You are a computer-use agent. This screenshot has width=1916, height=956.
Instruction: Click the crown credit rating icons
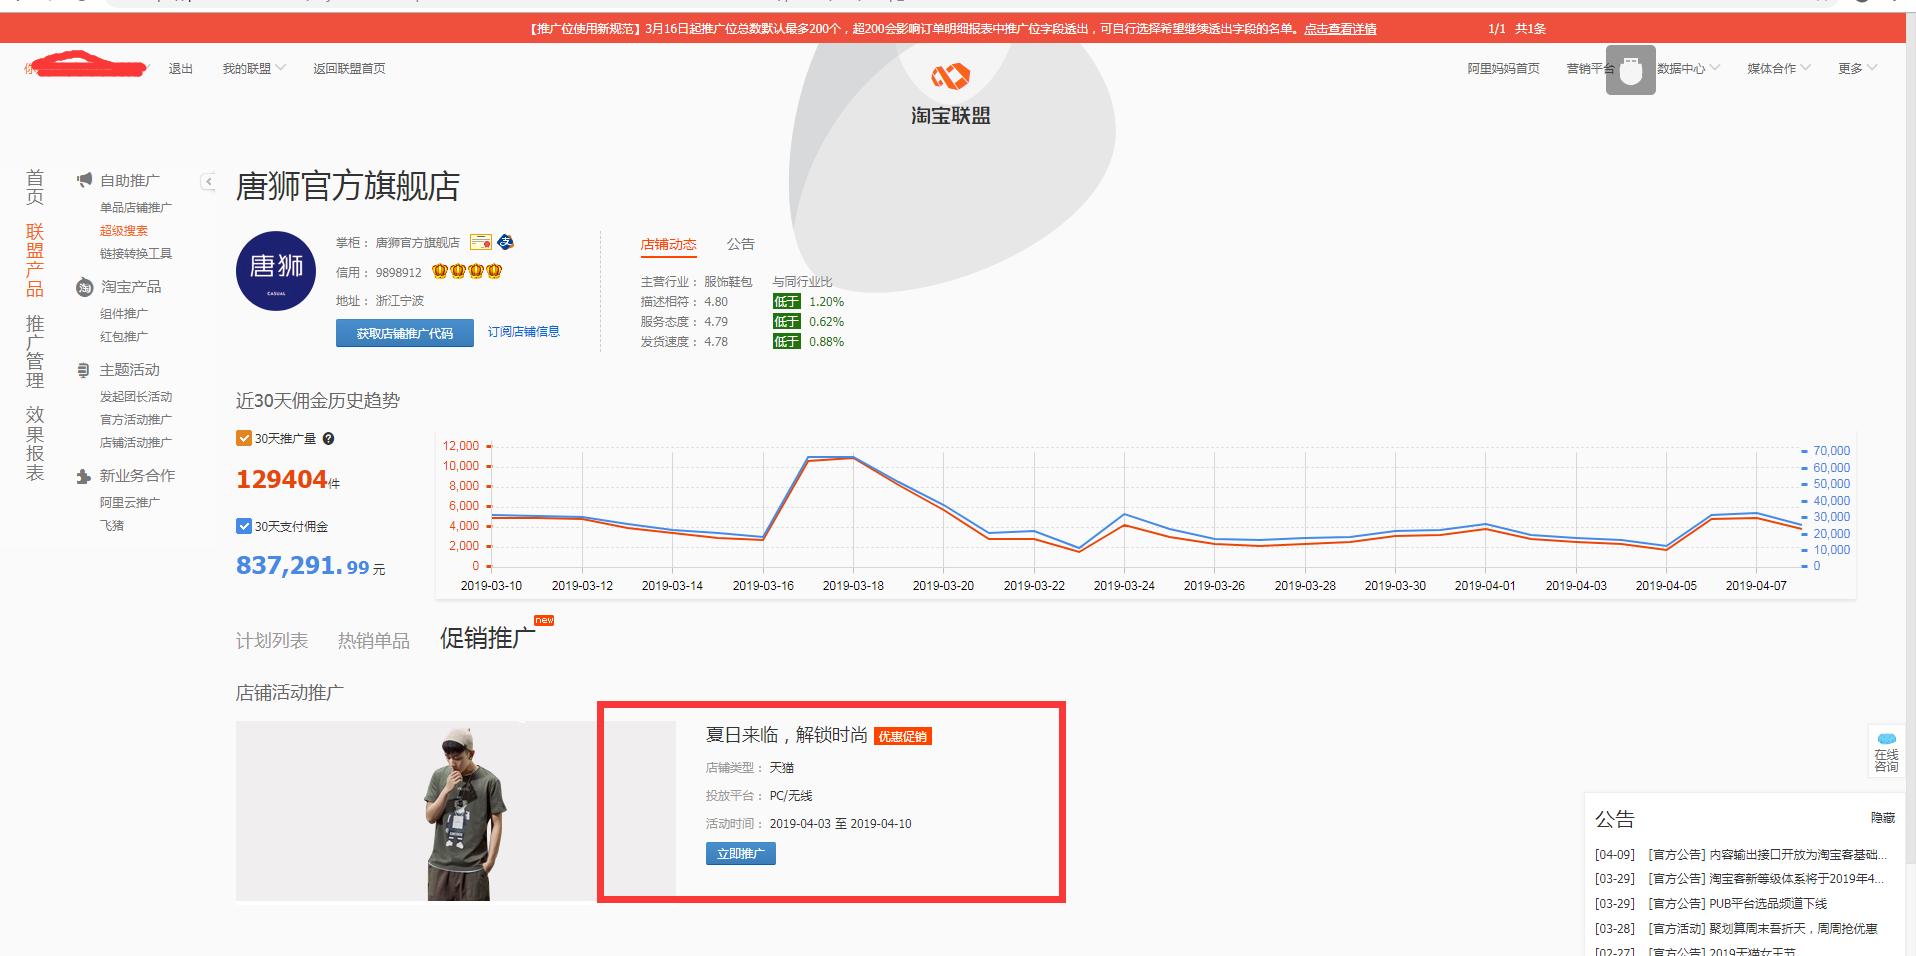pos(467,271)
